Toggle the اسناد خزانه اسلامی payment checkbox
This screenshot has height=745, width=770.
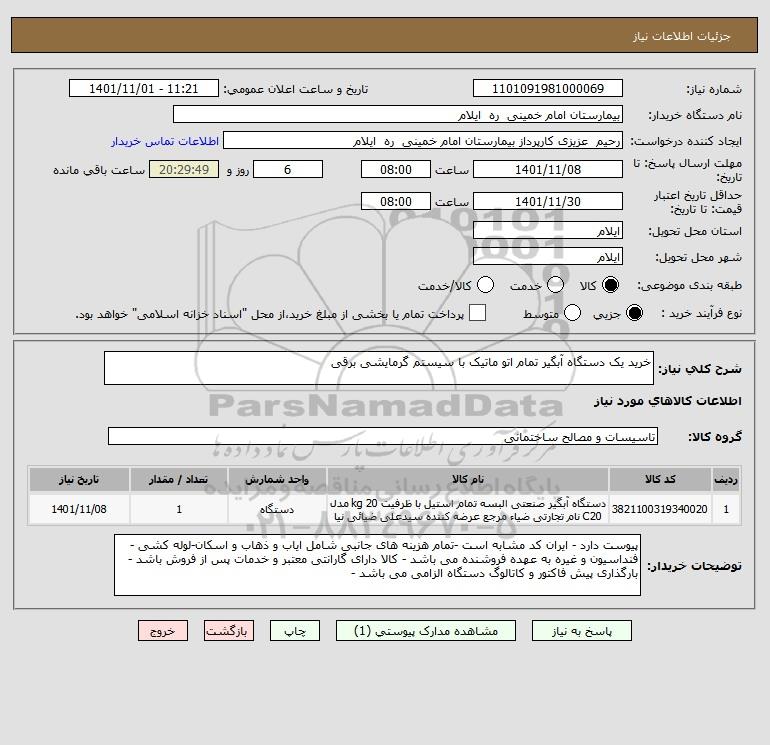pos(477,313)
